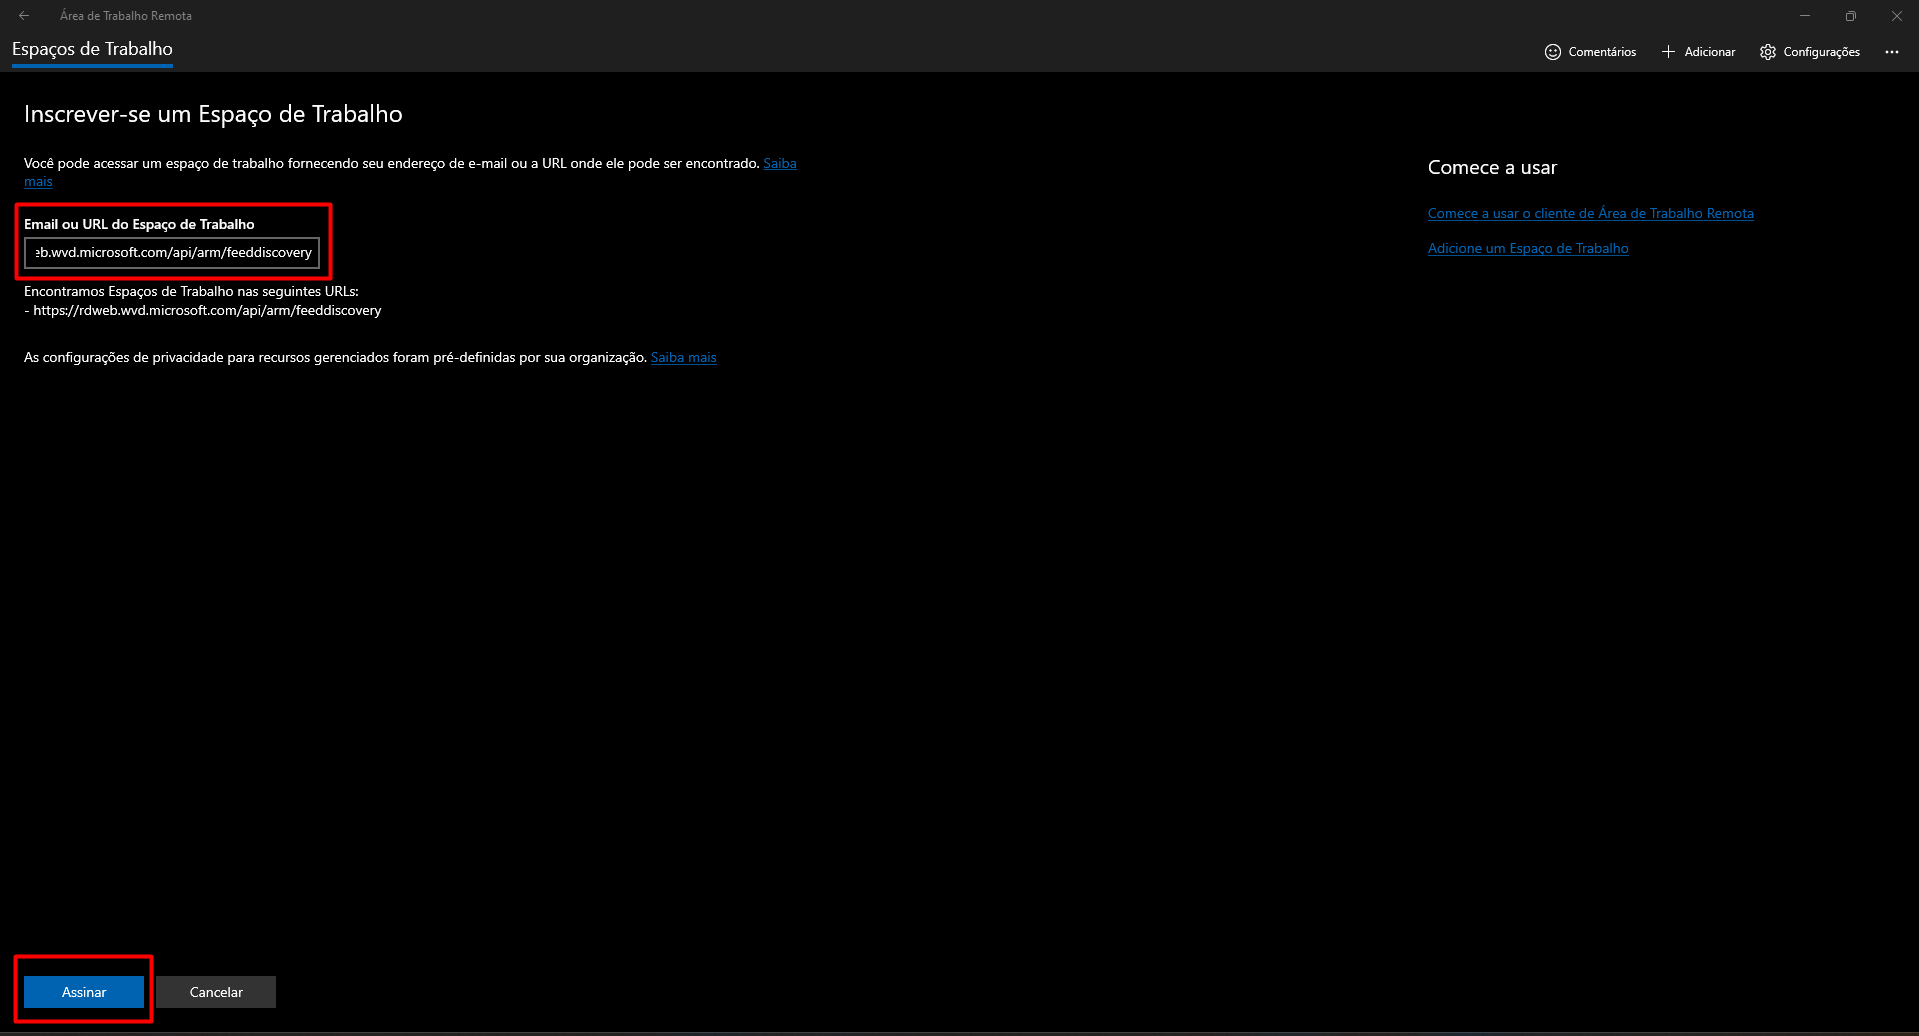Click the discovered rdweb feeddiscovery URL text
This screenshot has height=1036, width=1919.
coord(207,310)
